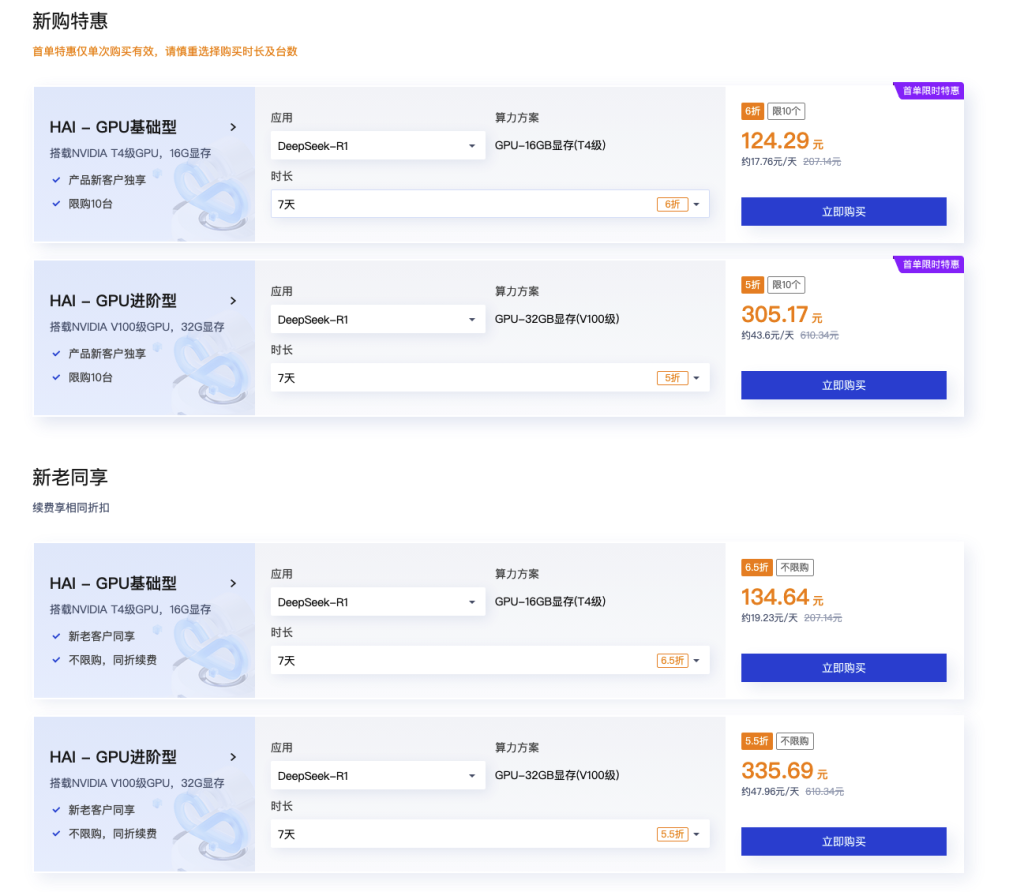Click the 不限购，同折续费 checkmark in last card

click(x=56, y=834)
